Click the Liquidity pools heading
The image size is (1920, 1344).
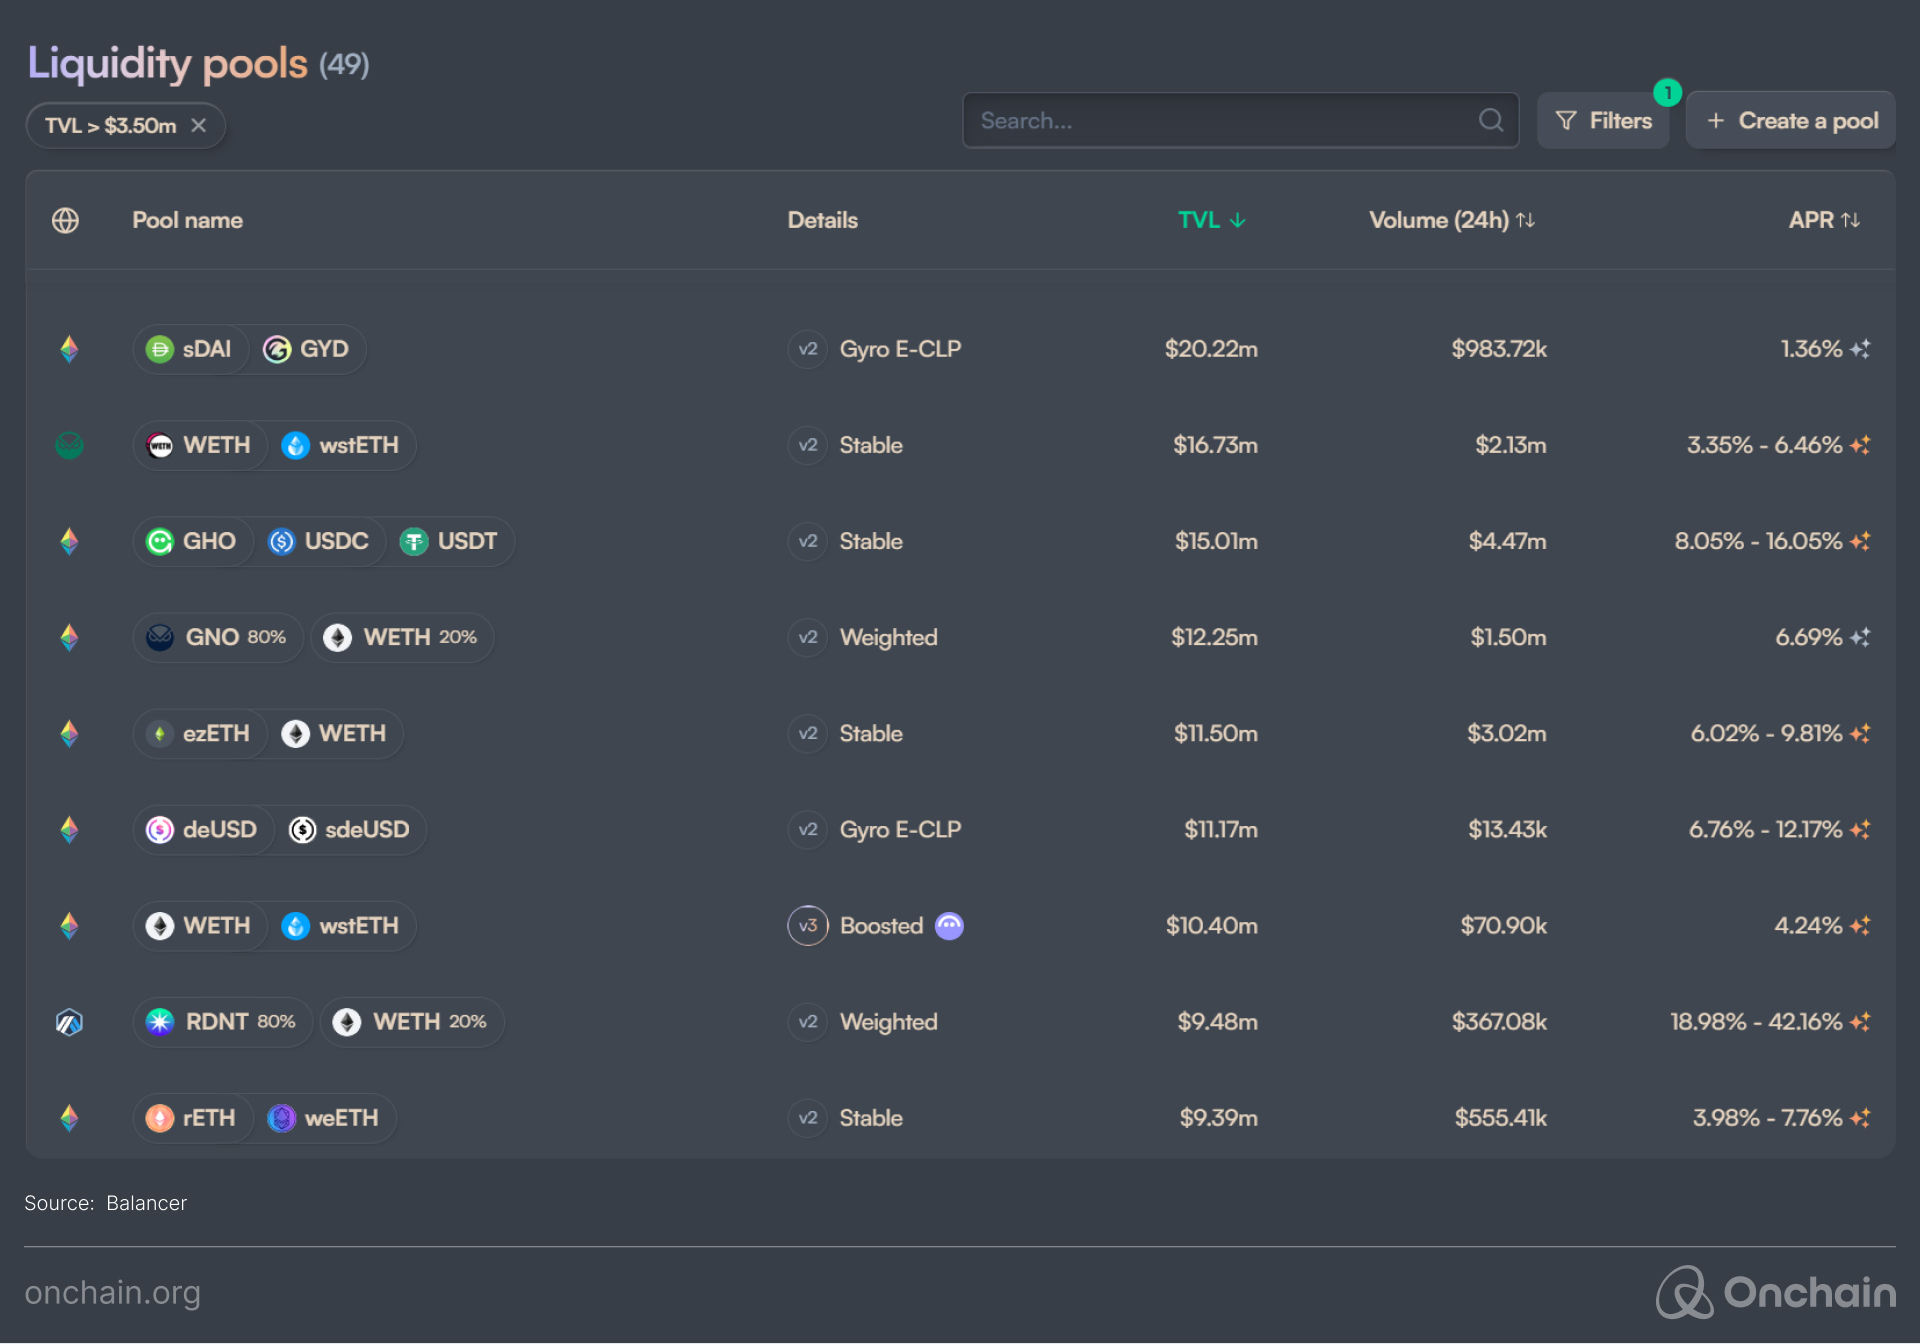point(168,64)
